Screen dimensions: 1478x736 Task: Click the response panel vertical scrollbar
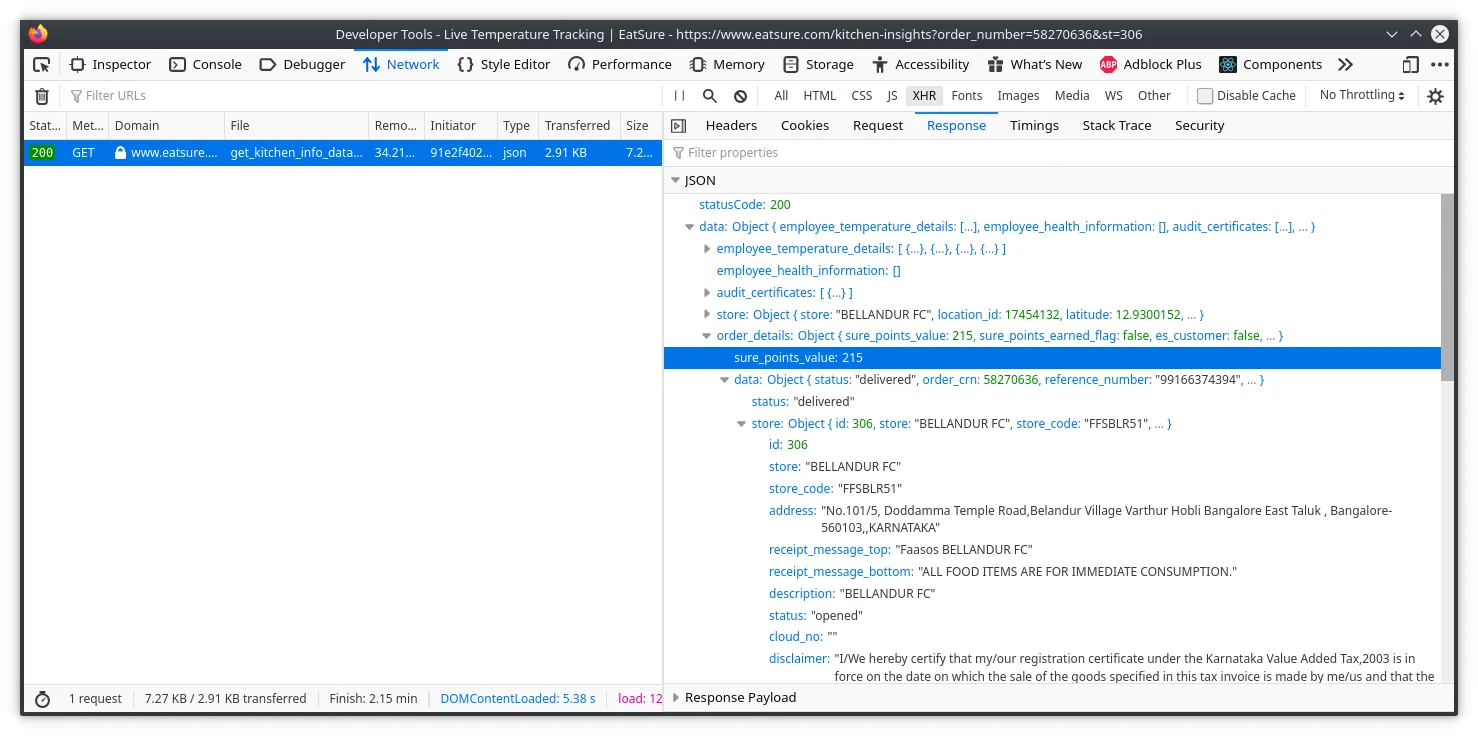(x=1447, y=287)
